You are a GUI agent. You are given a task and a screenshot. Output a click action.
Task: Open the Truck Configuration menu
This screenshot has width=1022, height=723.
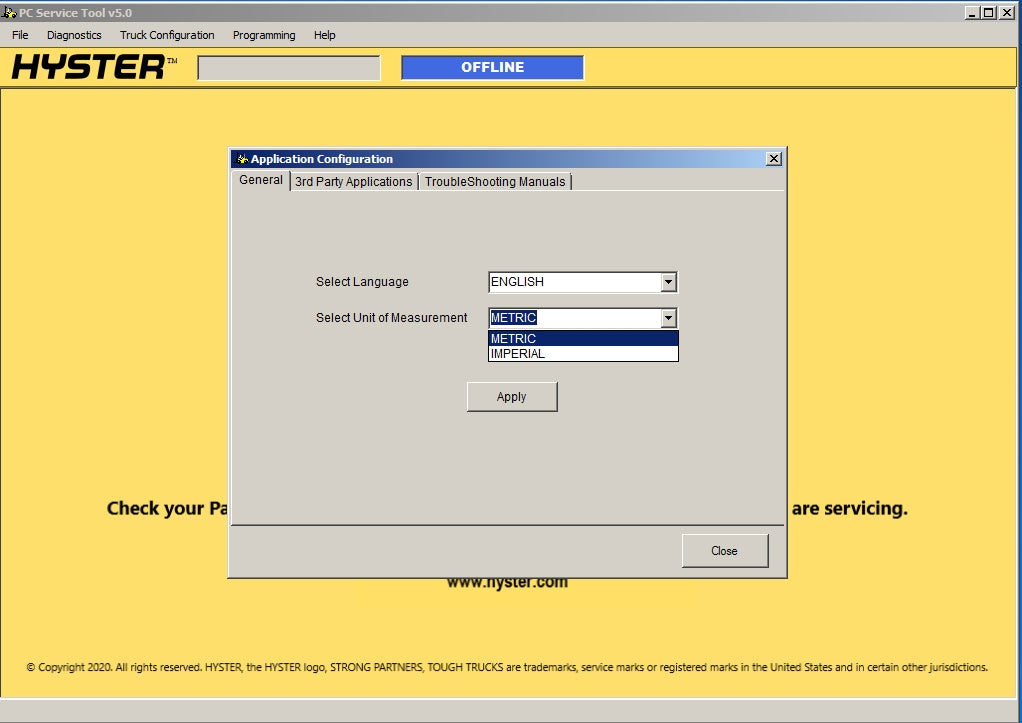pyautogui.click(x=167, y=35)
